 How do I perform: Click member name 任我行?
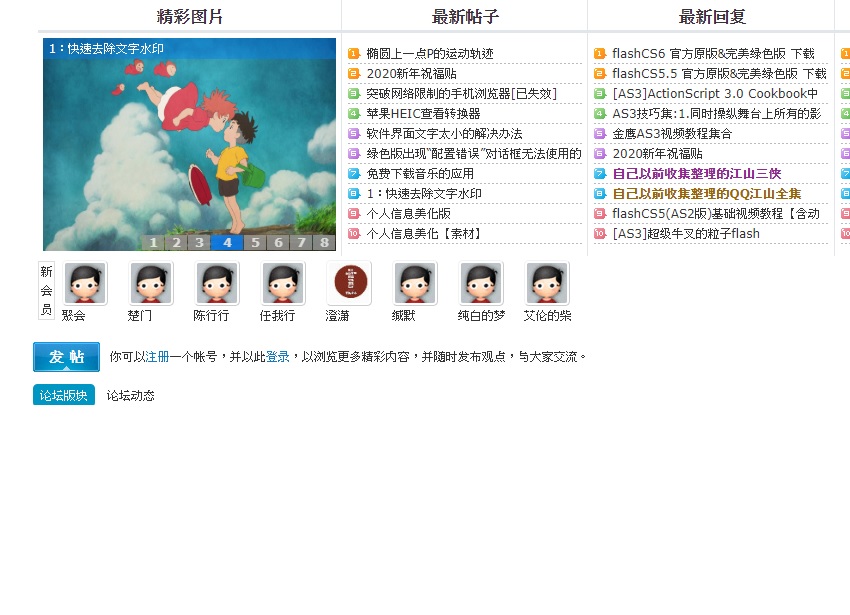click(x=278, y=316)
